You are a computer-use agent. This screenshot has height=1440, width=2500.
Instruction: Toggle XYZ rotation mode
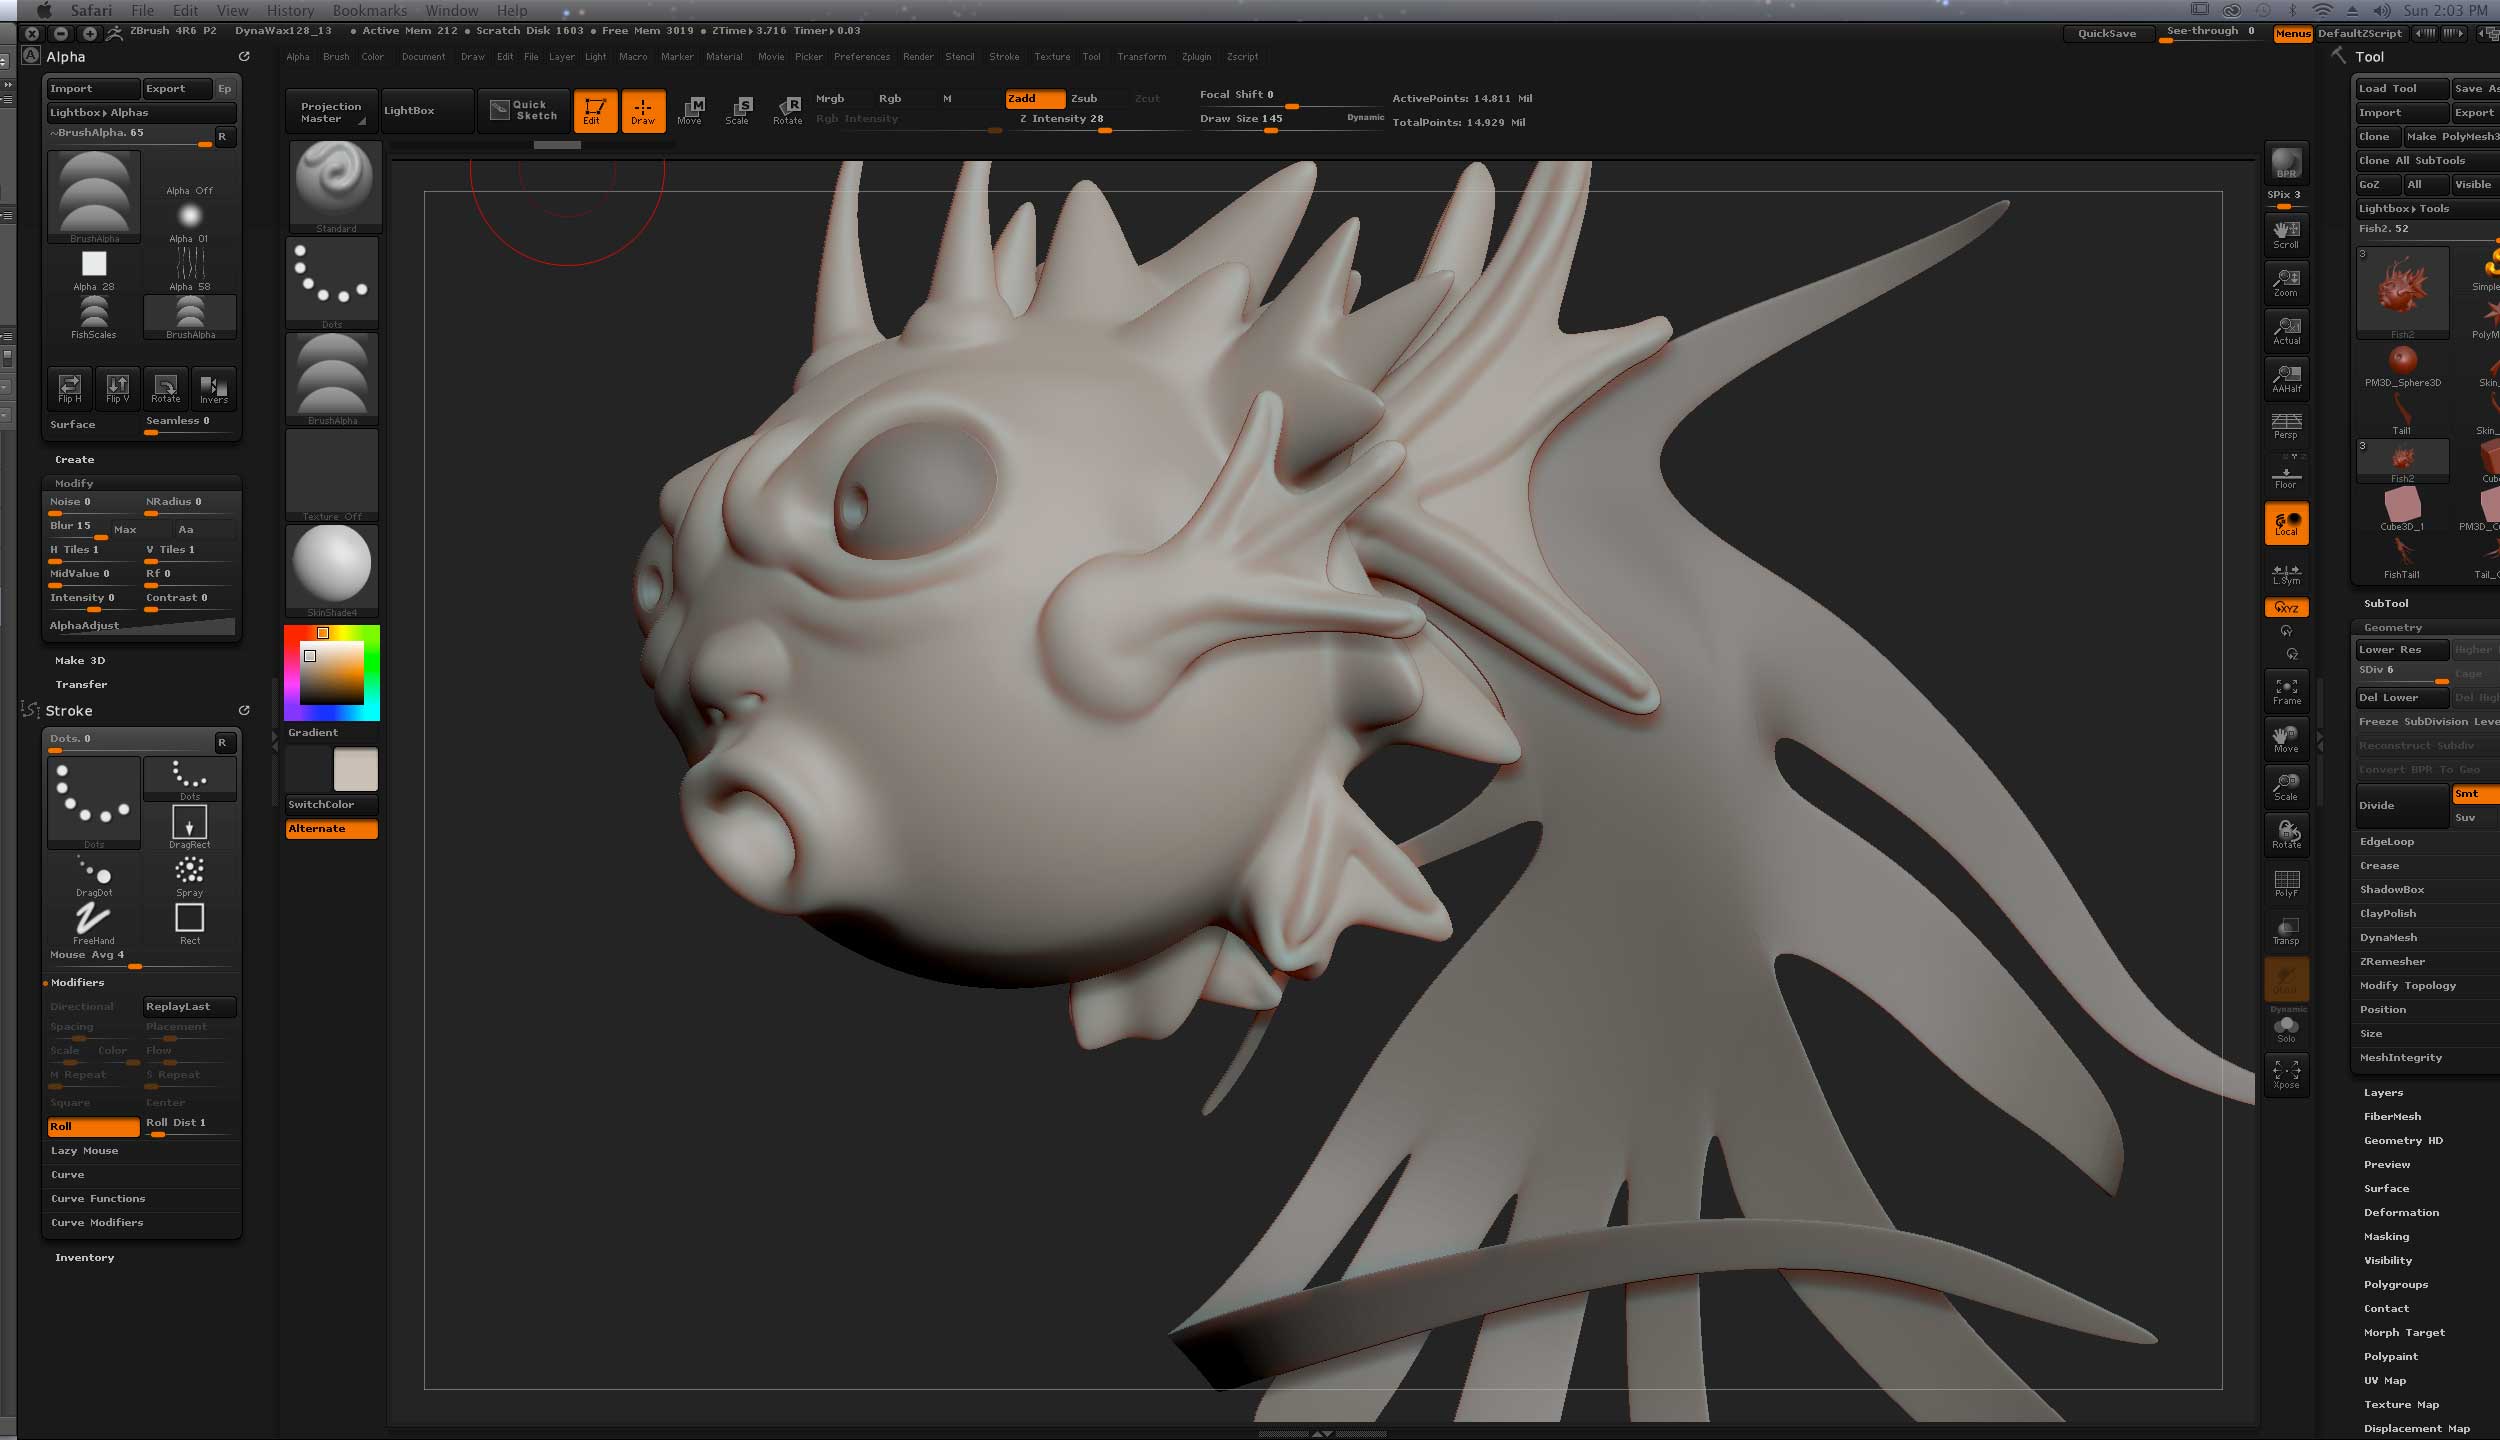pyautogui.click(x=2286, y=607)
